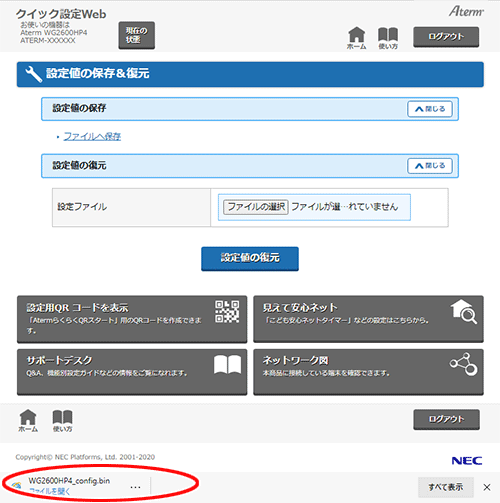Click the wrench icon in the title bar
Viewport: 500px width, 503px height.
click(x=34, y=74)
